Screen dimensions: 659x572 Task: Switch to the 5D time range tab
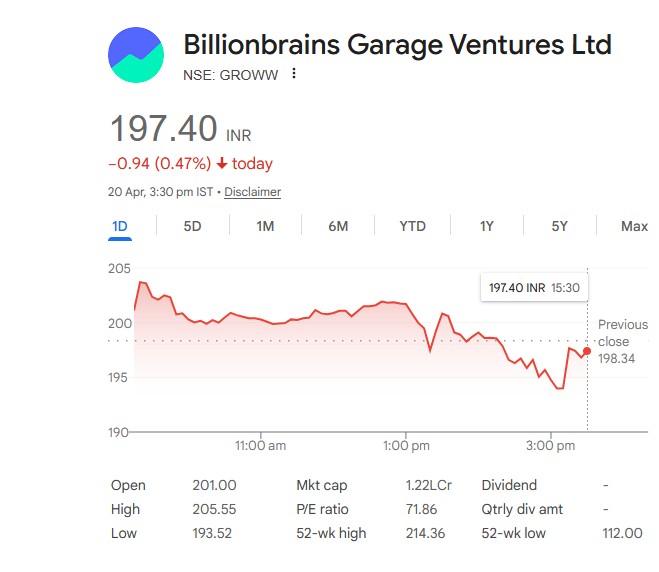coord(192,226)
